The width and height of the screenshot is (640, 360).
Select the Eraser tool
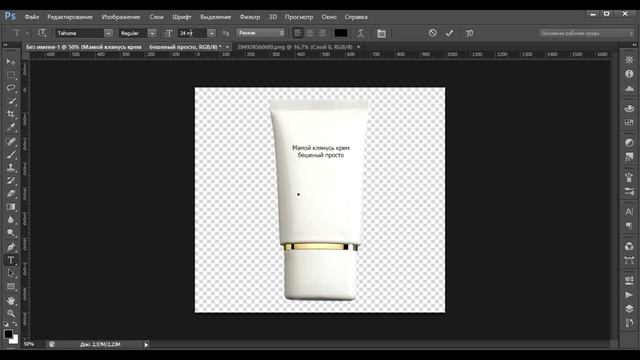(x=11, y=193)
